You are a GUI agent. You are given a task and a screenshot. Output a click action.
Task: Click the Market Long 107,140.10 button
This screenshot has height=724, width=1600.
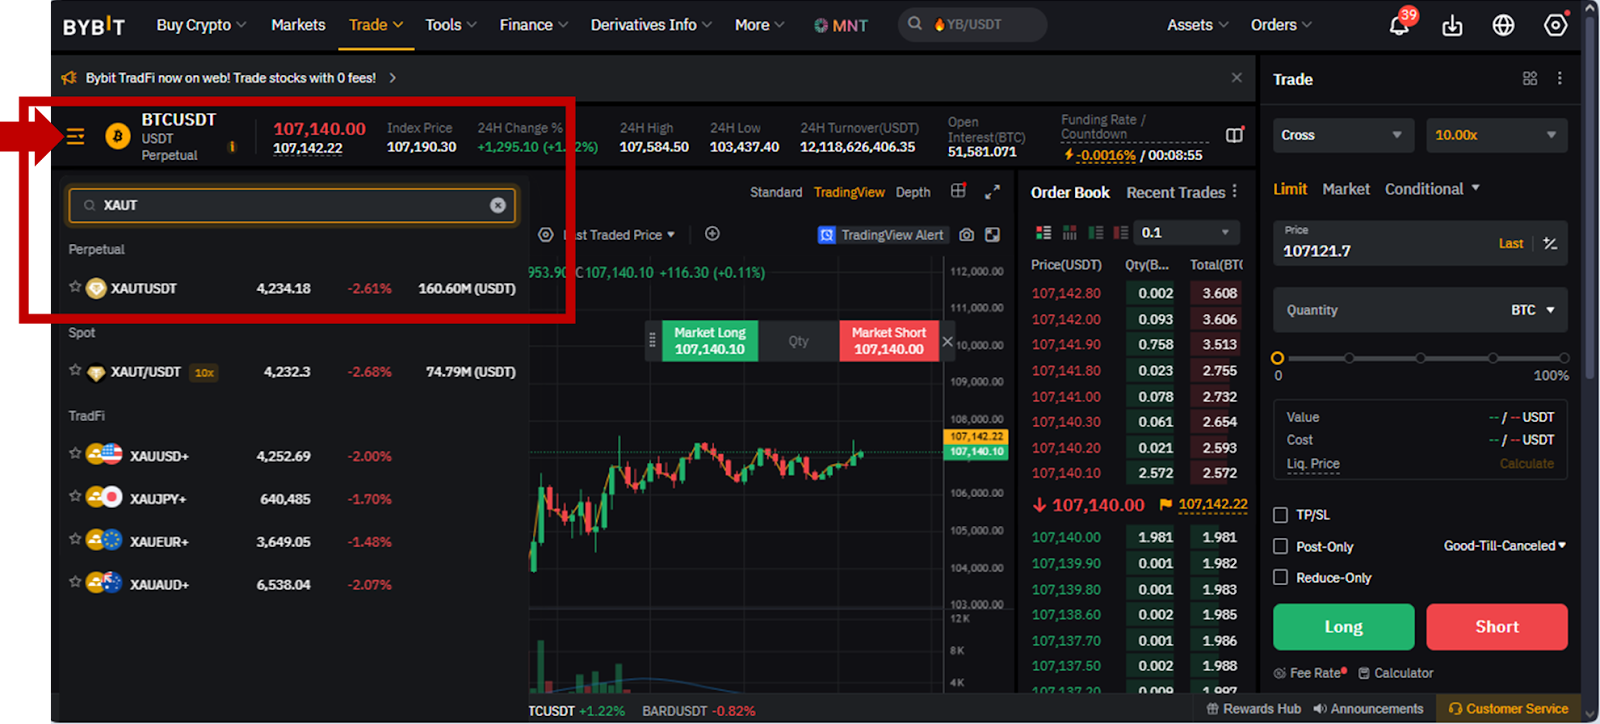point(709,341)
